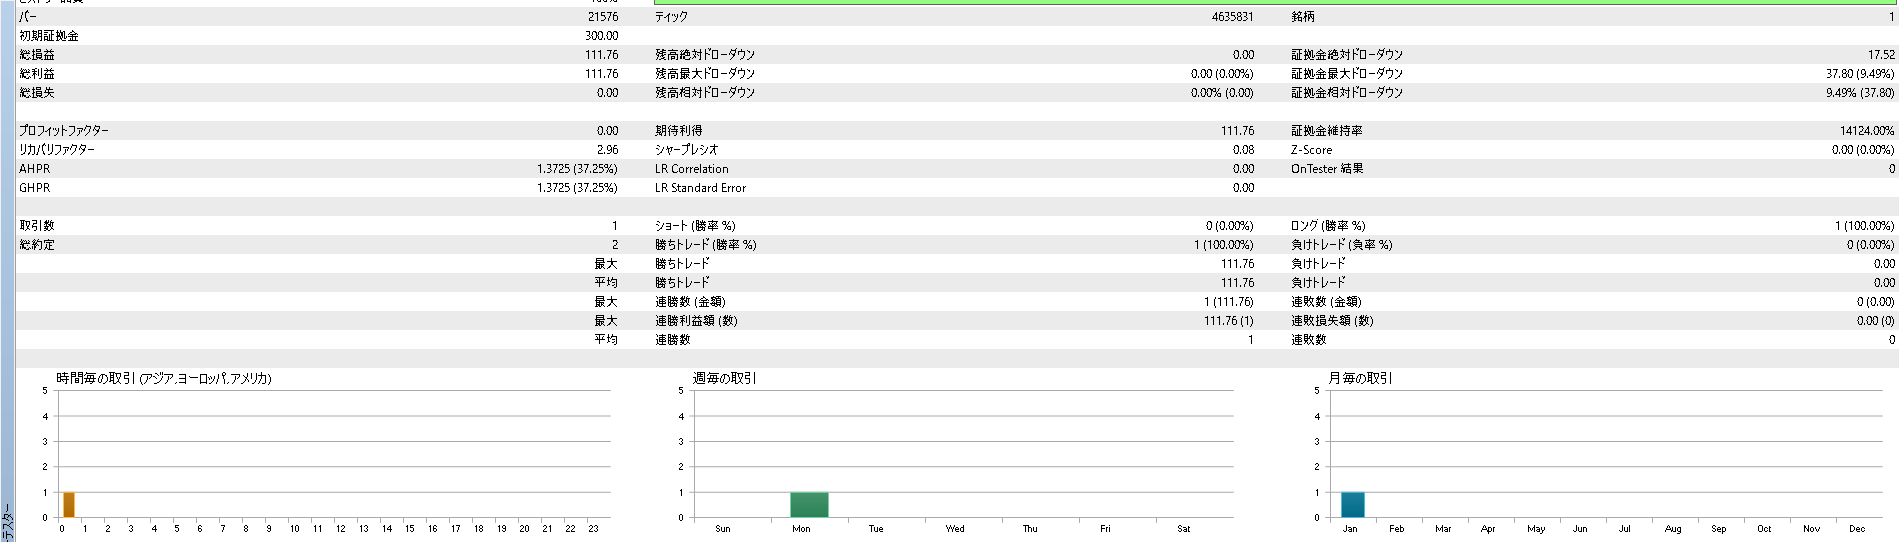Select the value 37.80 (9.49%)
This screenshot has height=542, width=1900.
(1860, 74)
